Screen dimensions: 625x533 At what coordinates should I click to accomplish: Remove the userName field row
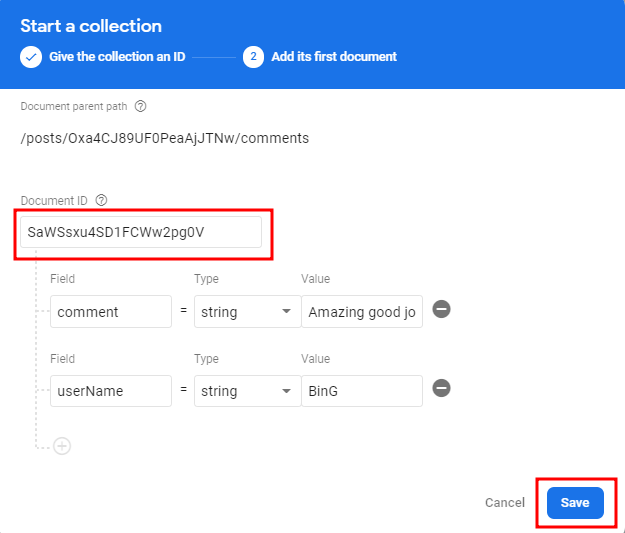441,388
